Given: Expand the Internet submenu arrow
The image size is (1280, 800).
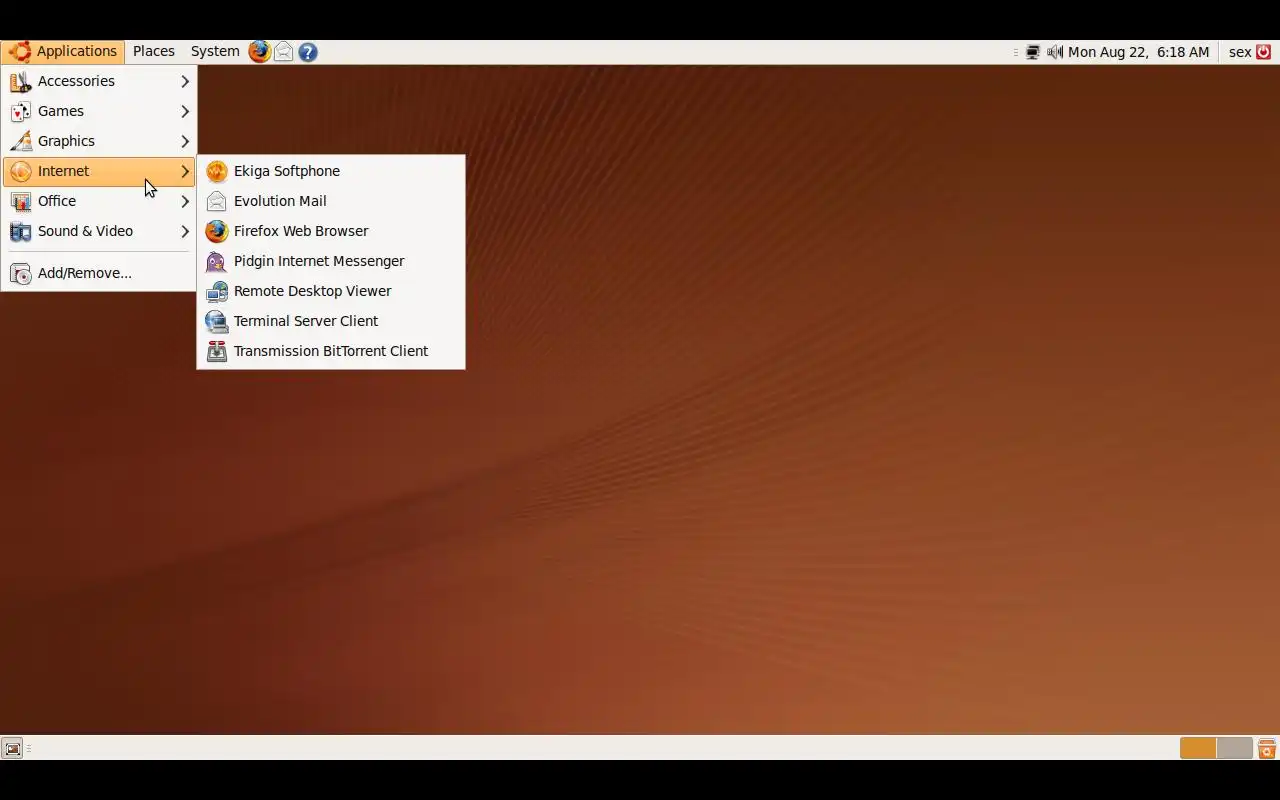Looking at the screenshot, I should click(185, 171).
